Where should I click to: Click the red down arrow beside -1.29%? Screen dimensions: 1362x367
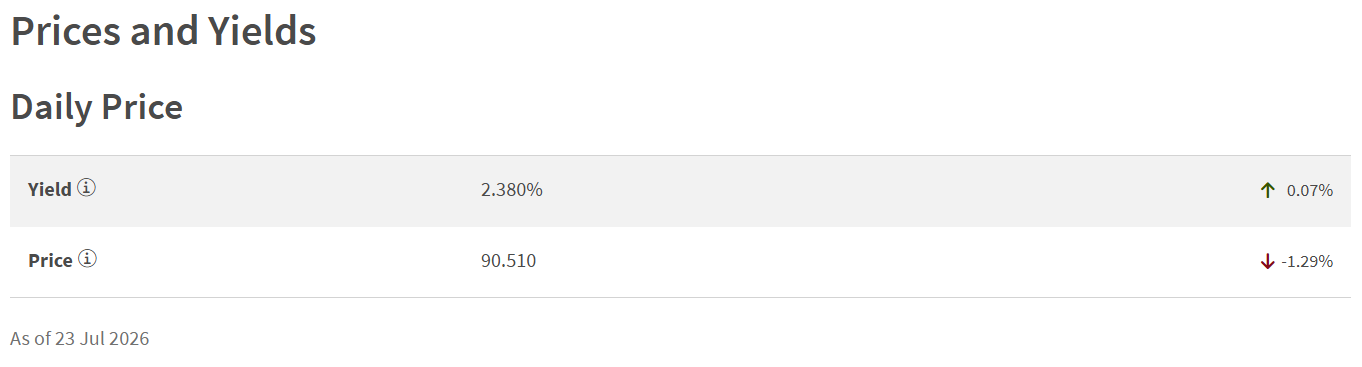tap(1268, 261)
